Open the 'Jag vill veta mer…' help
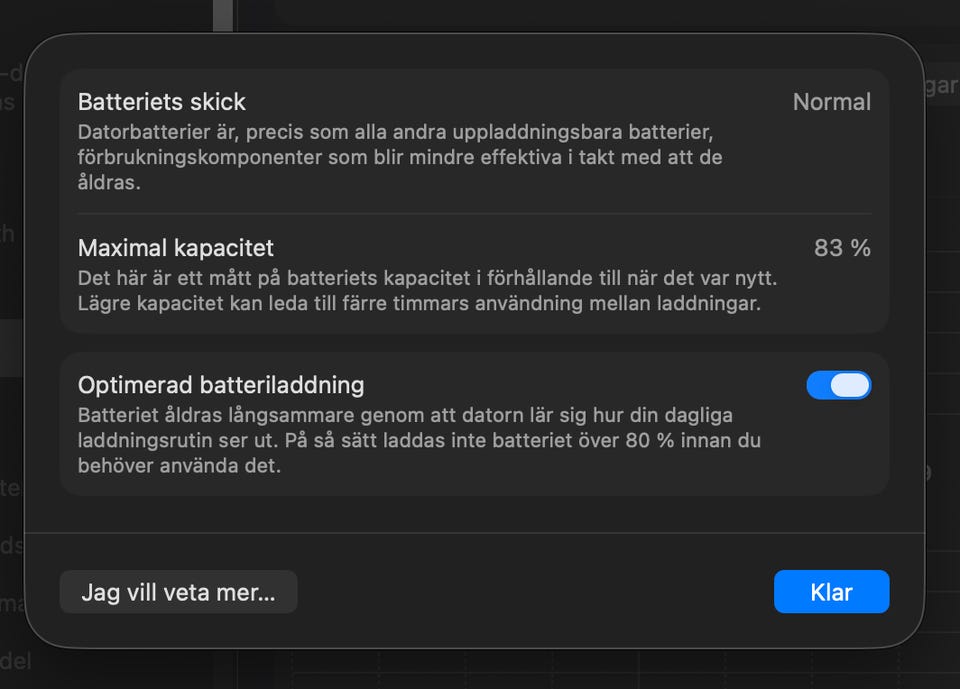The width and height of the screenshot is (960, 689). (178, 592)
